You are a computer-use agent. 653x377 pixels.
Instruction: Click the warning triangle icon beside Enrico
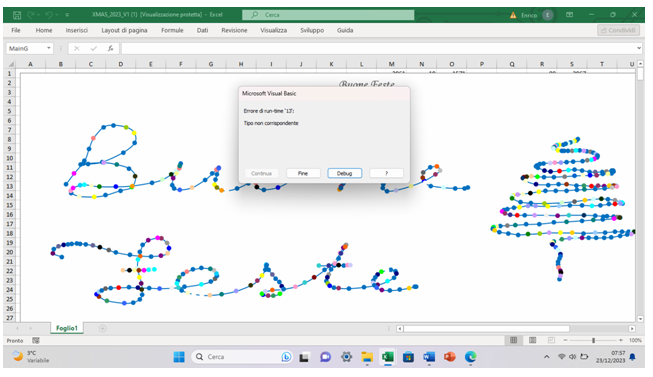(x=513, y=15)
